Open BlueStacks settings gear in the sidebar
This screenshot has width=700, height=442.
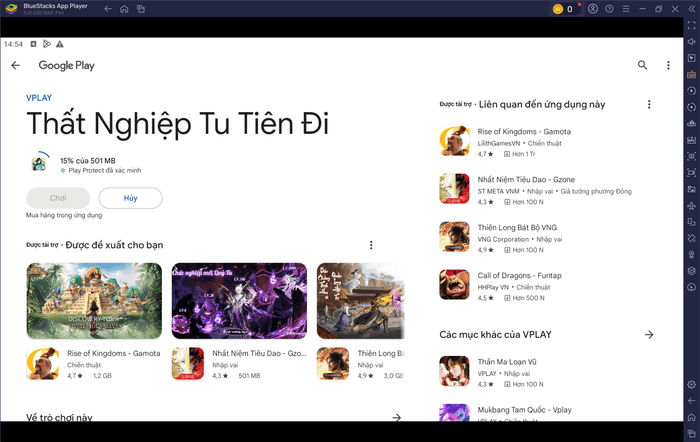(x=692, y=384)
